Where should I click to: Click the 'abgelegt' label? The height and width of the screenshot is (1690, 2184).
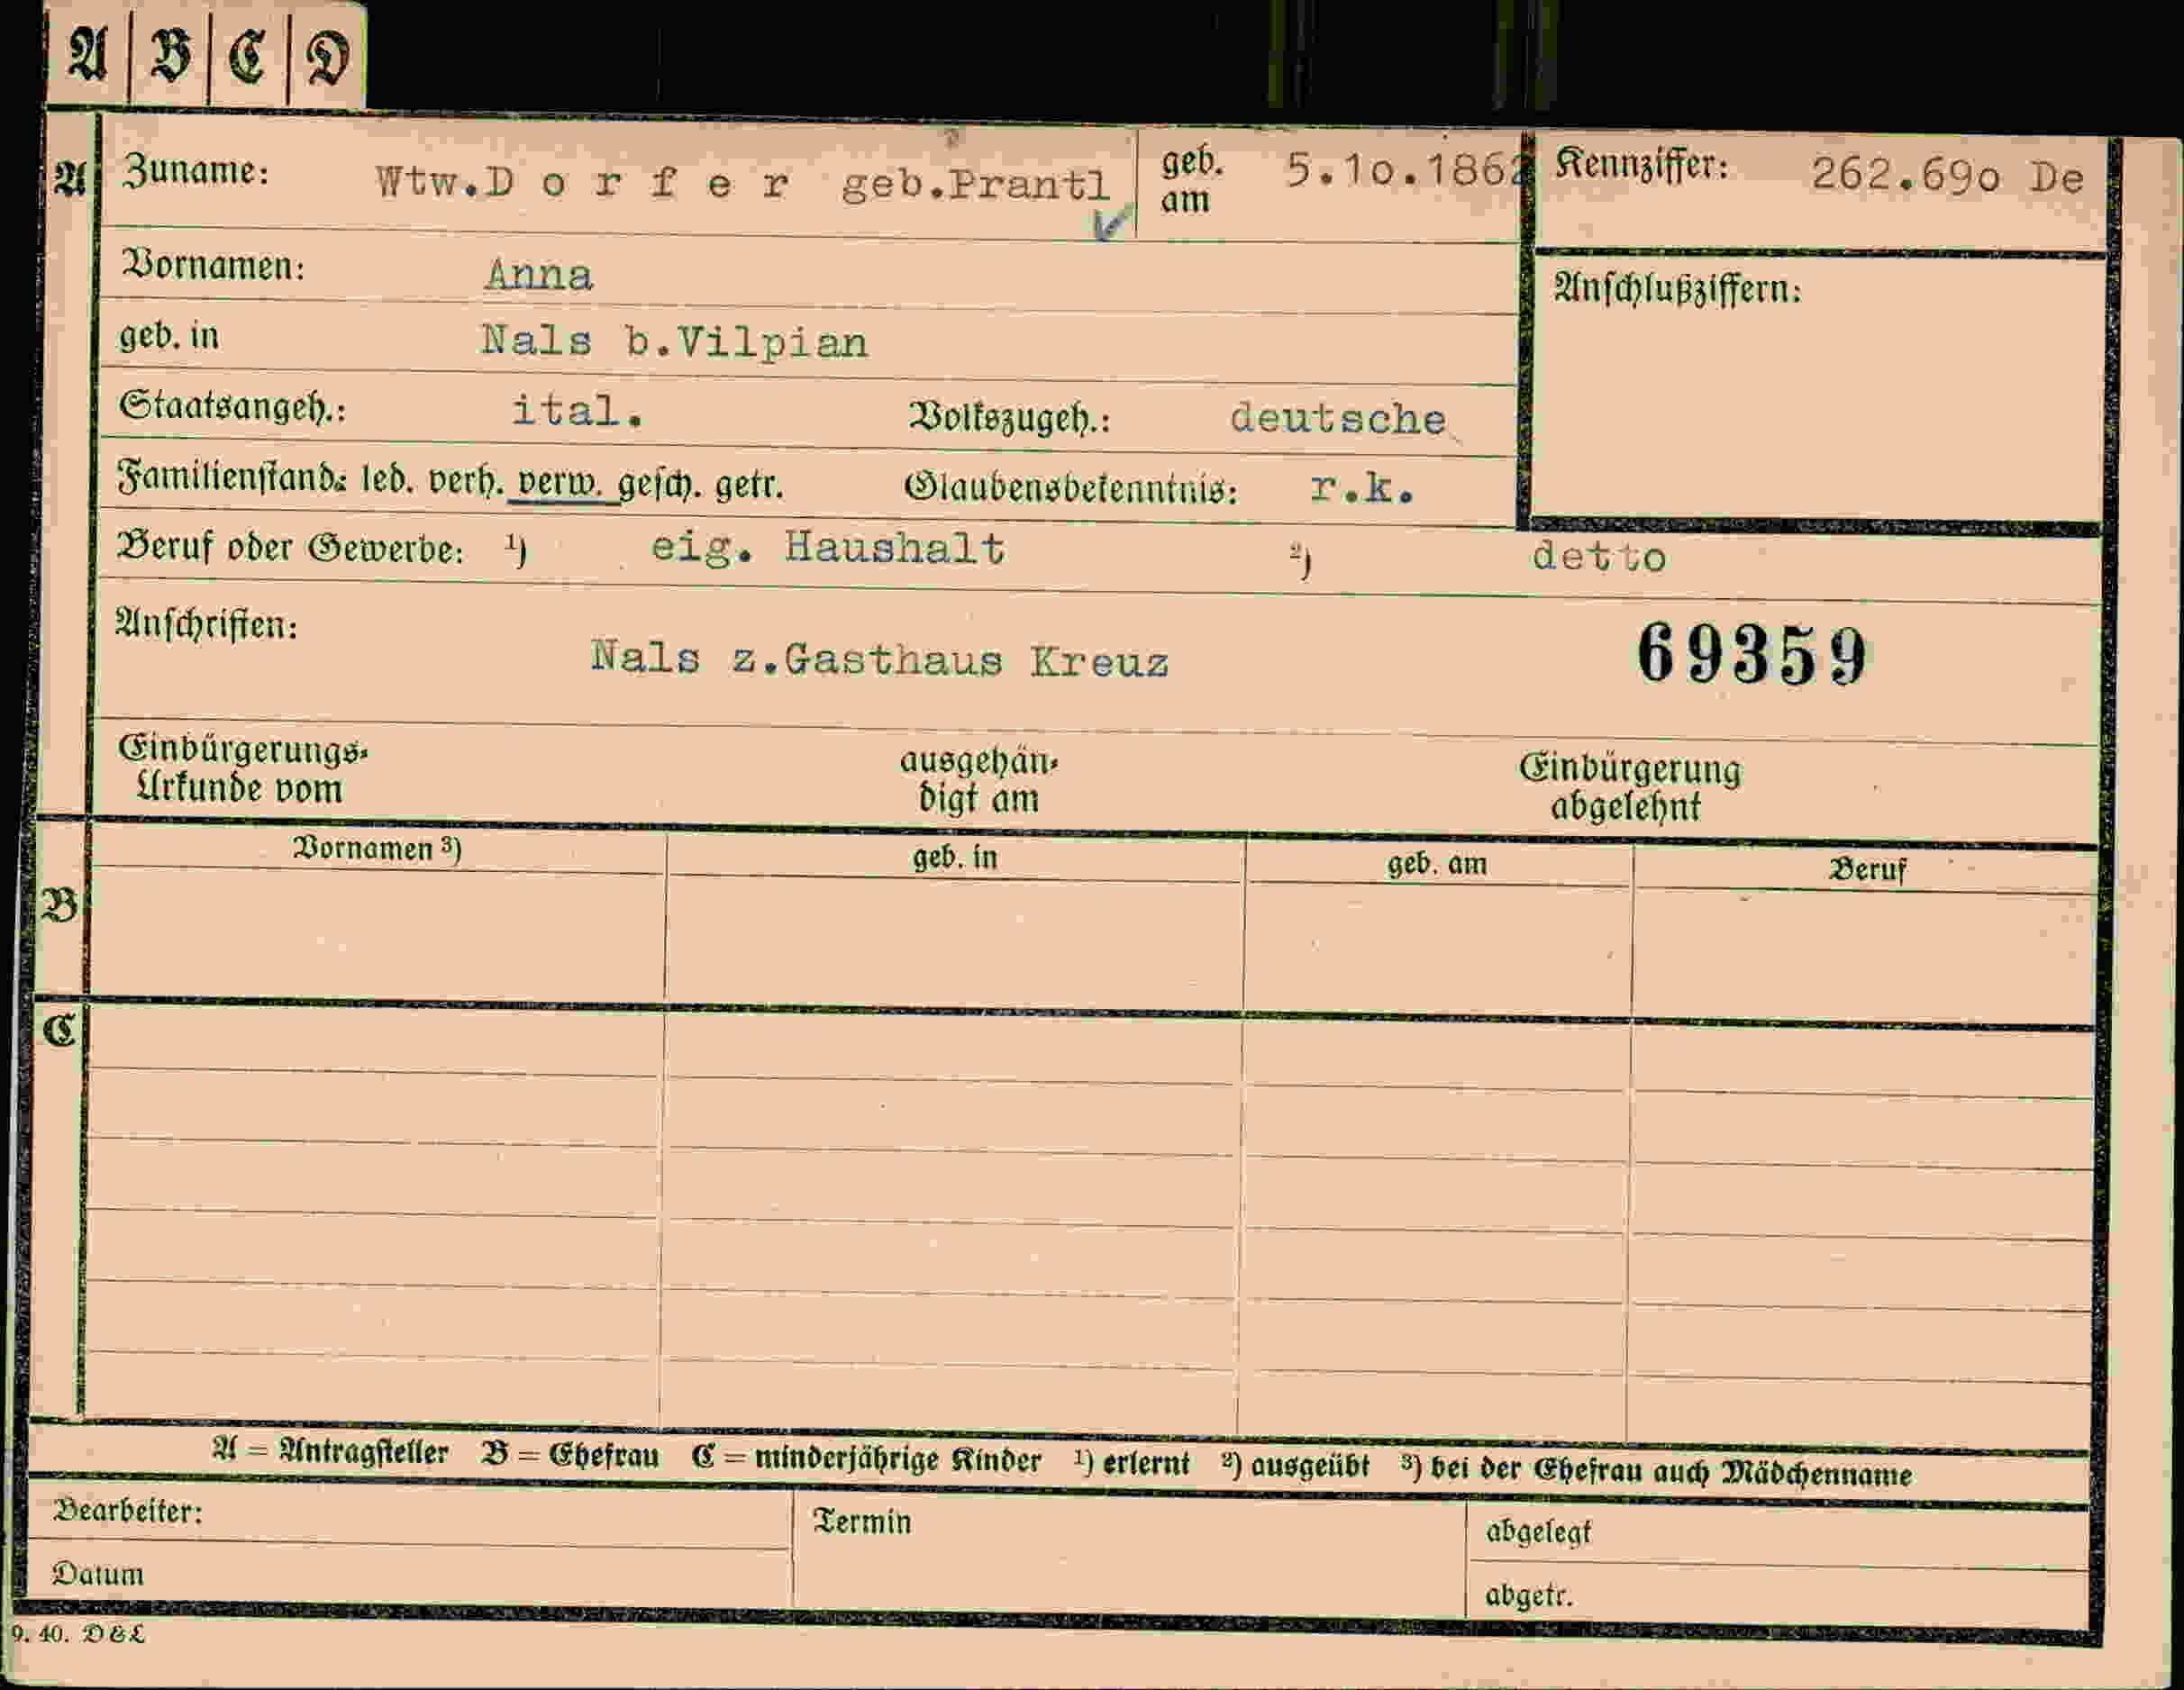tap(1538, 1531)
